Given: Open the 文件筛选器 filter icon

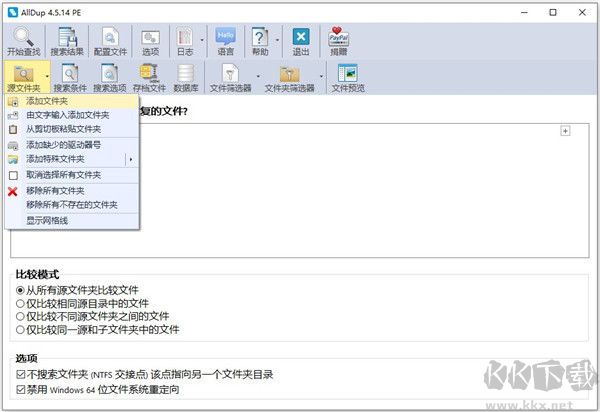Looking at the screenshot, I should [x=230, y=73].
